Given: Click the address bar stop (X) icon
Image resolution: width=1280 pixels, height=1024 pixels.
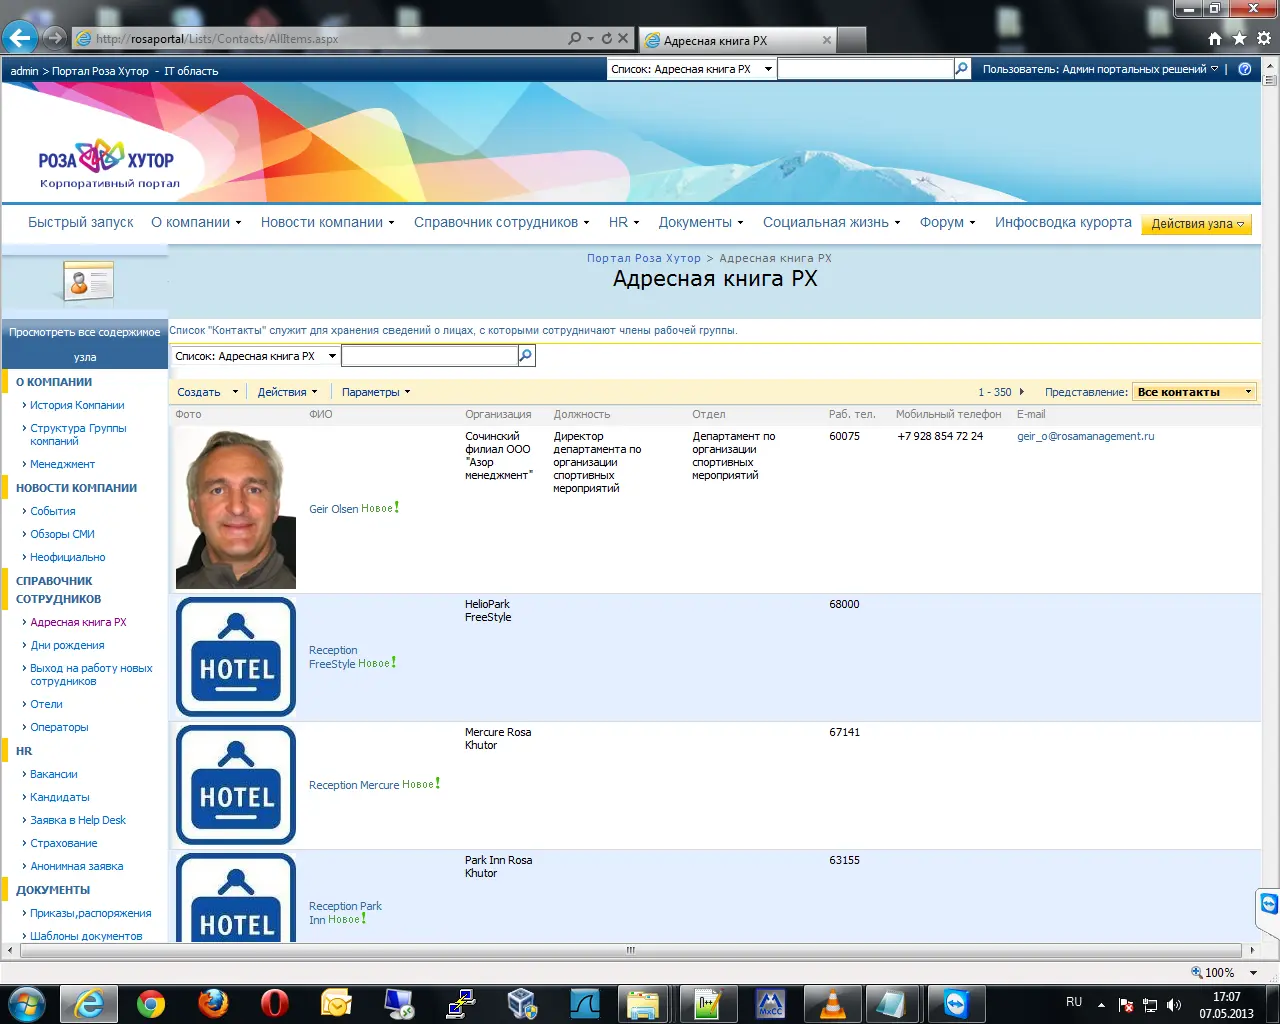Looking at the screenshot, I should pos(623,38).
